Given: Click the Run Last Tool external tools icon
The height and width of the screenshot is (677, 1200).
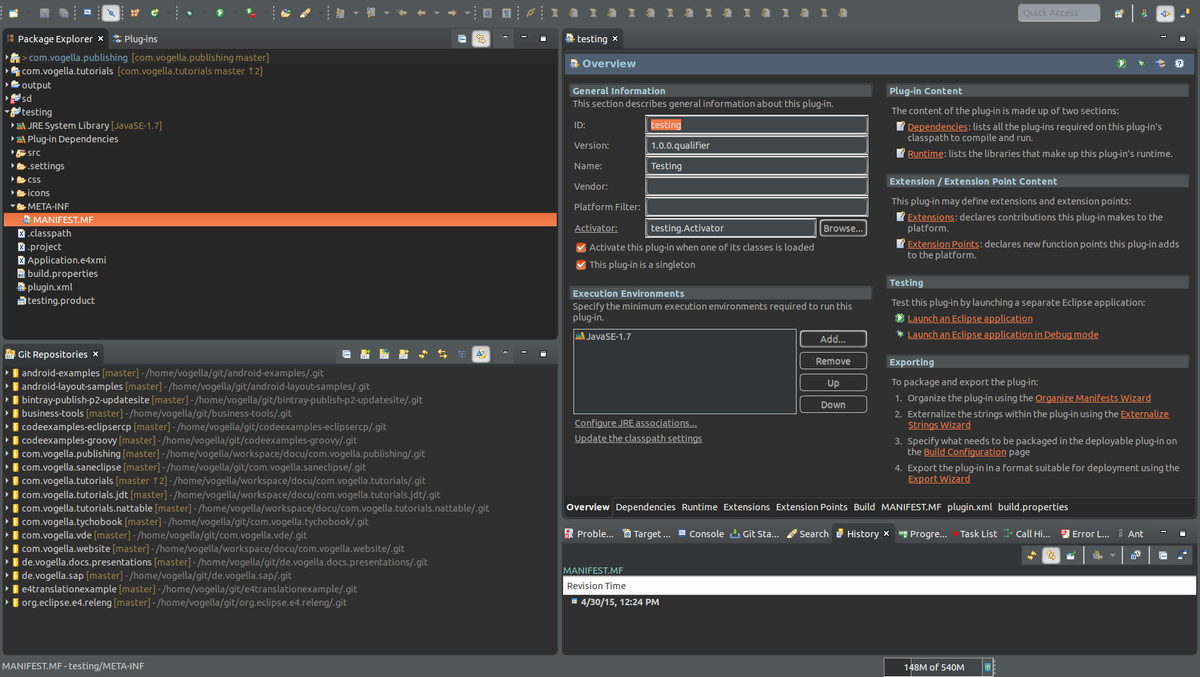Looking at the screenshot, I should click(x=249, y=13).
